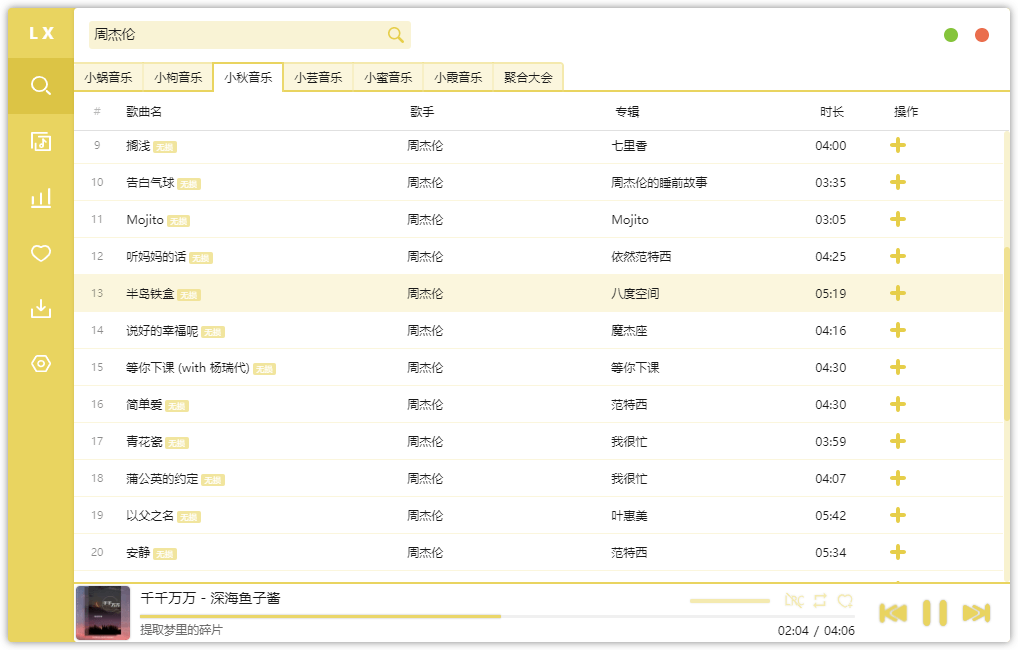Viewport: 1018px width, 650px height.
Task: Switch to the 小蜗音乐 source tab
Action: point(108,77)
